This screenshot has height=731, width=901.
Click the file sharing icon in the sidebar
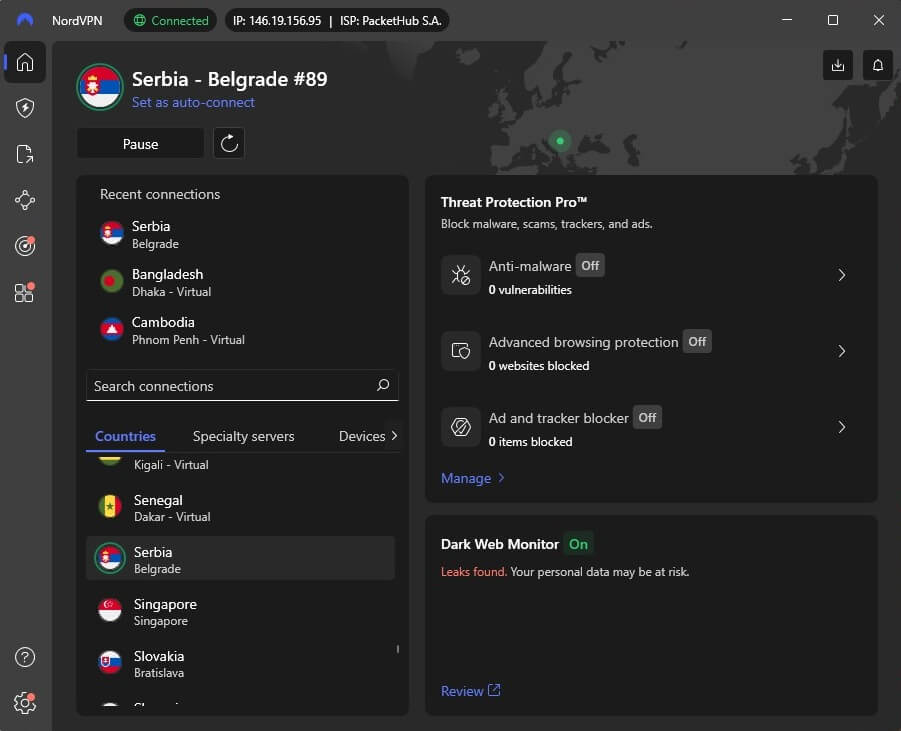click(24, 154)
